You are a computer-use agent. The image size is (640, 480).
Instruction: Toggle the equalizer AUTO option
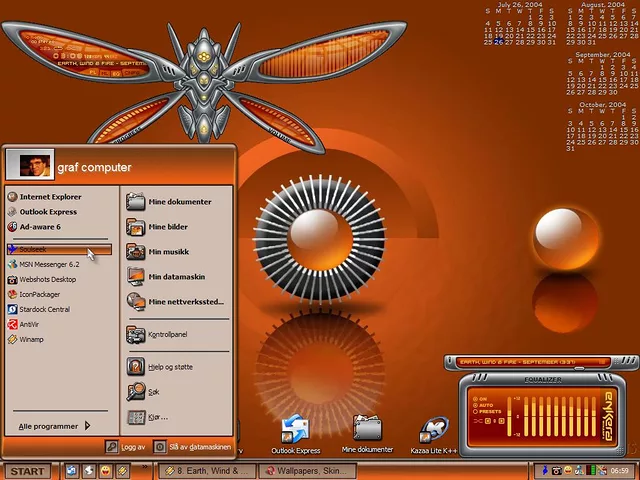point(475,405)
